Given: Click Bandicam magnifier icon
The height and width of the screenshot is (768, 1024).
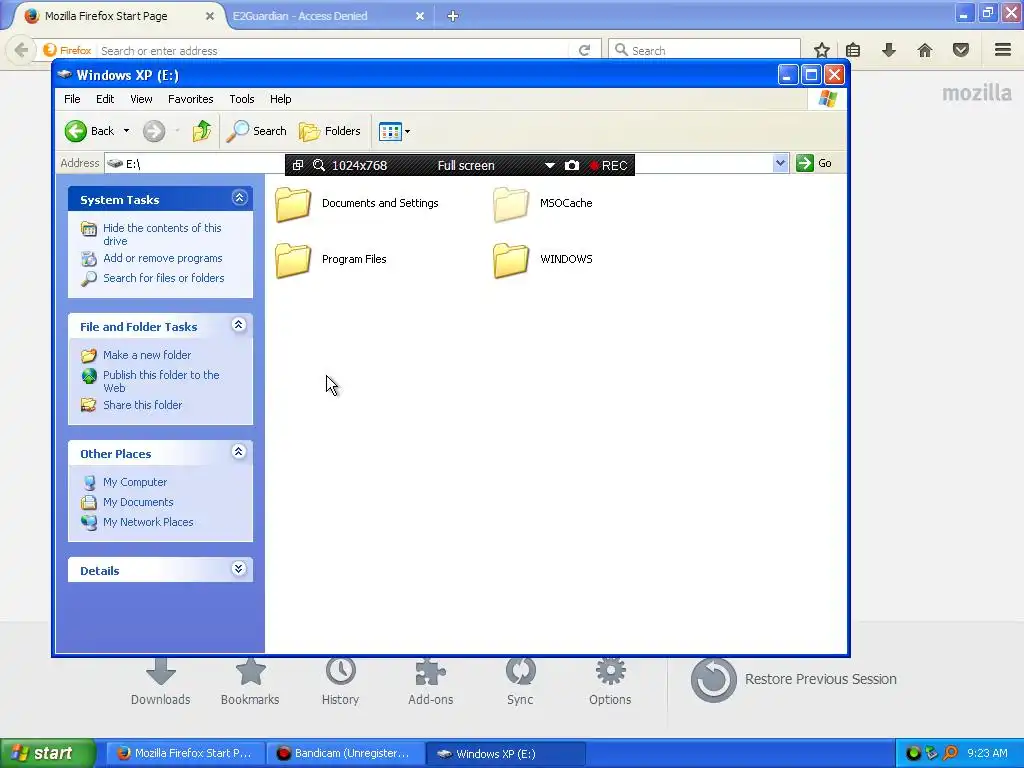Looking at the screenshot, I should [319, 166].
